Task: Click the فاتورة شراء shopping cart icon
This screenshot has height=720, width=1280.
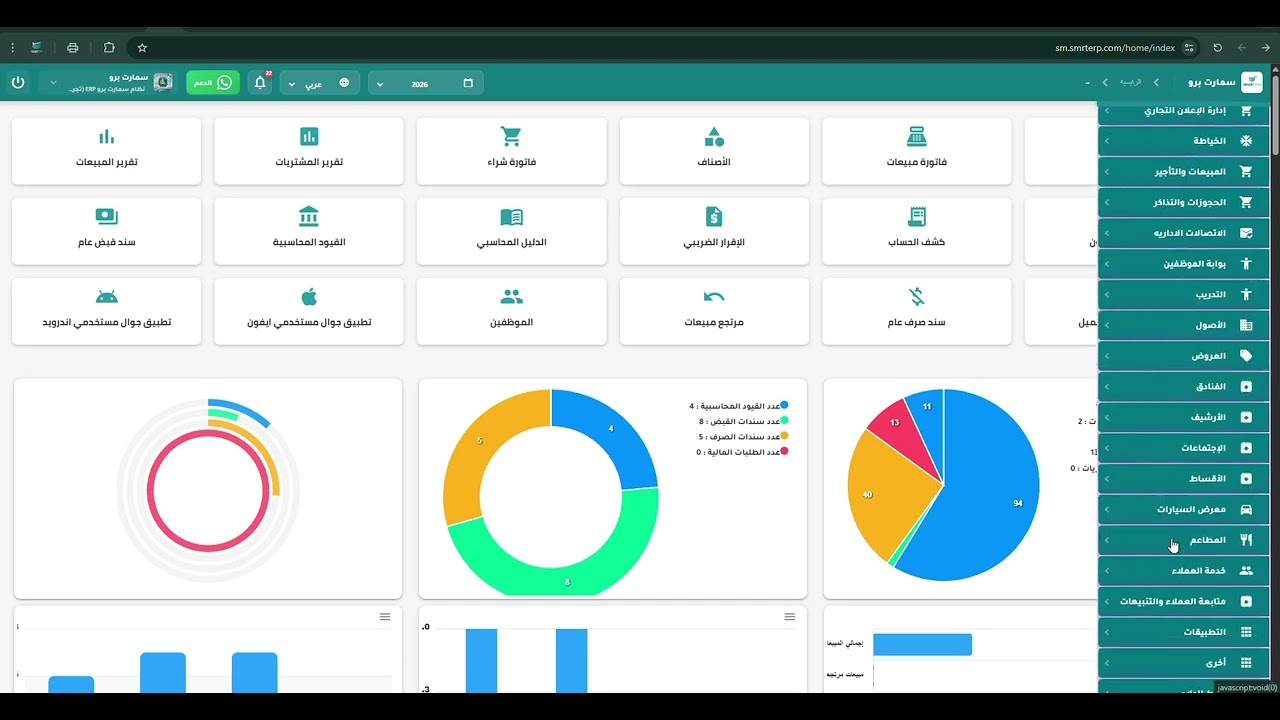Action: [x=511, y=137]
